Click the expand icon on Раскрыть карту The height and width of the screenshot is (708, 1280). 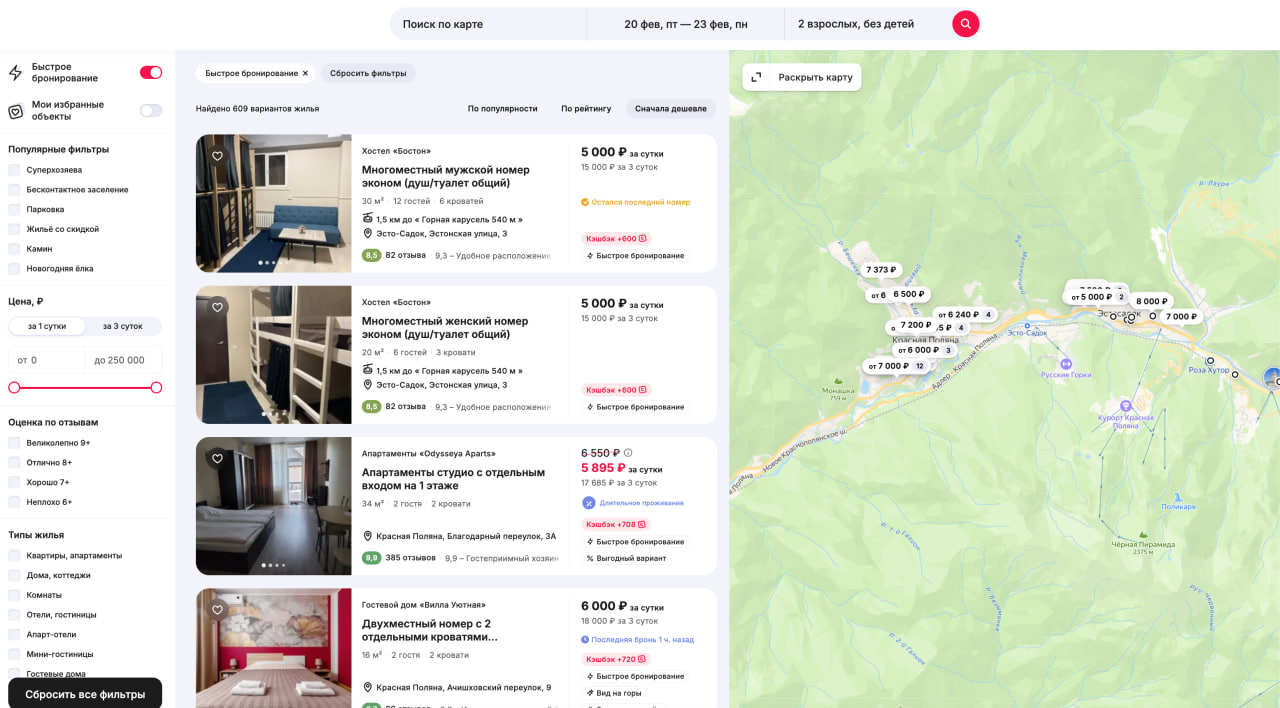coord(757,77)
